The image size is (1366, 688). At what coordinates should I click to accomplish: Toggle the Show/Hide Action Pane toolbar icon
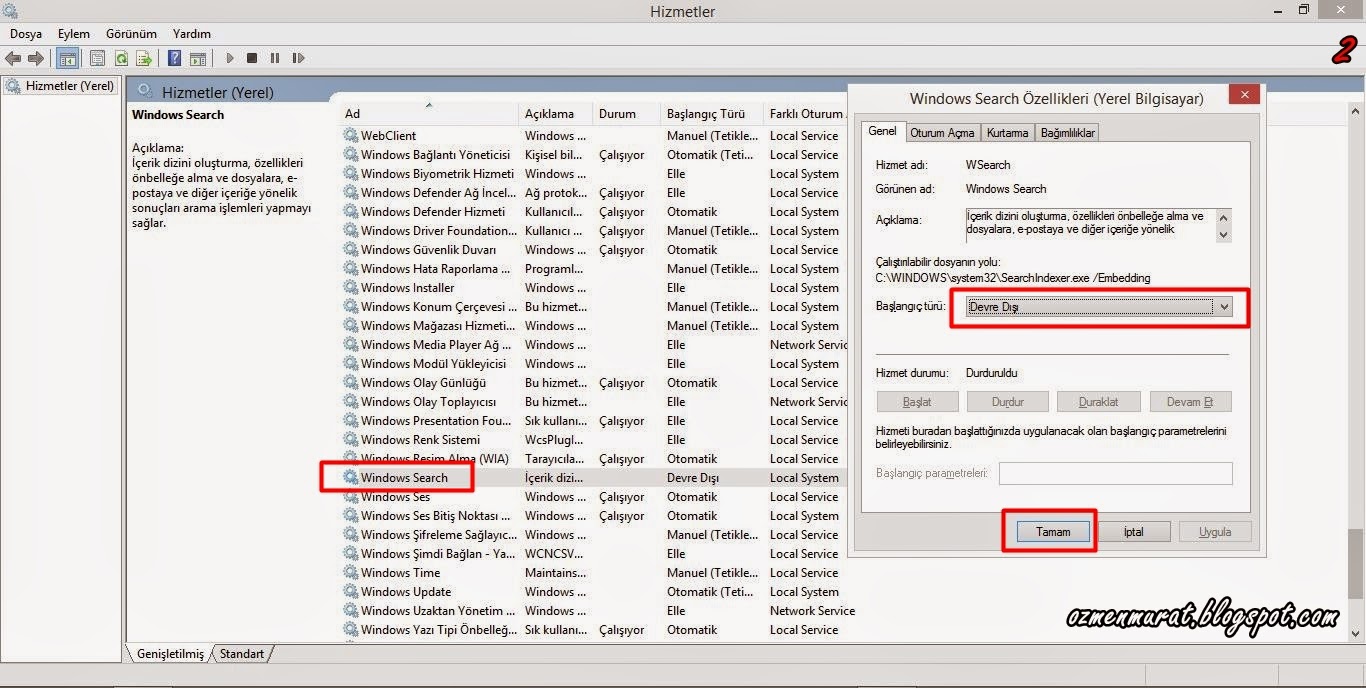click(x=198, y=58)
